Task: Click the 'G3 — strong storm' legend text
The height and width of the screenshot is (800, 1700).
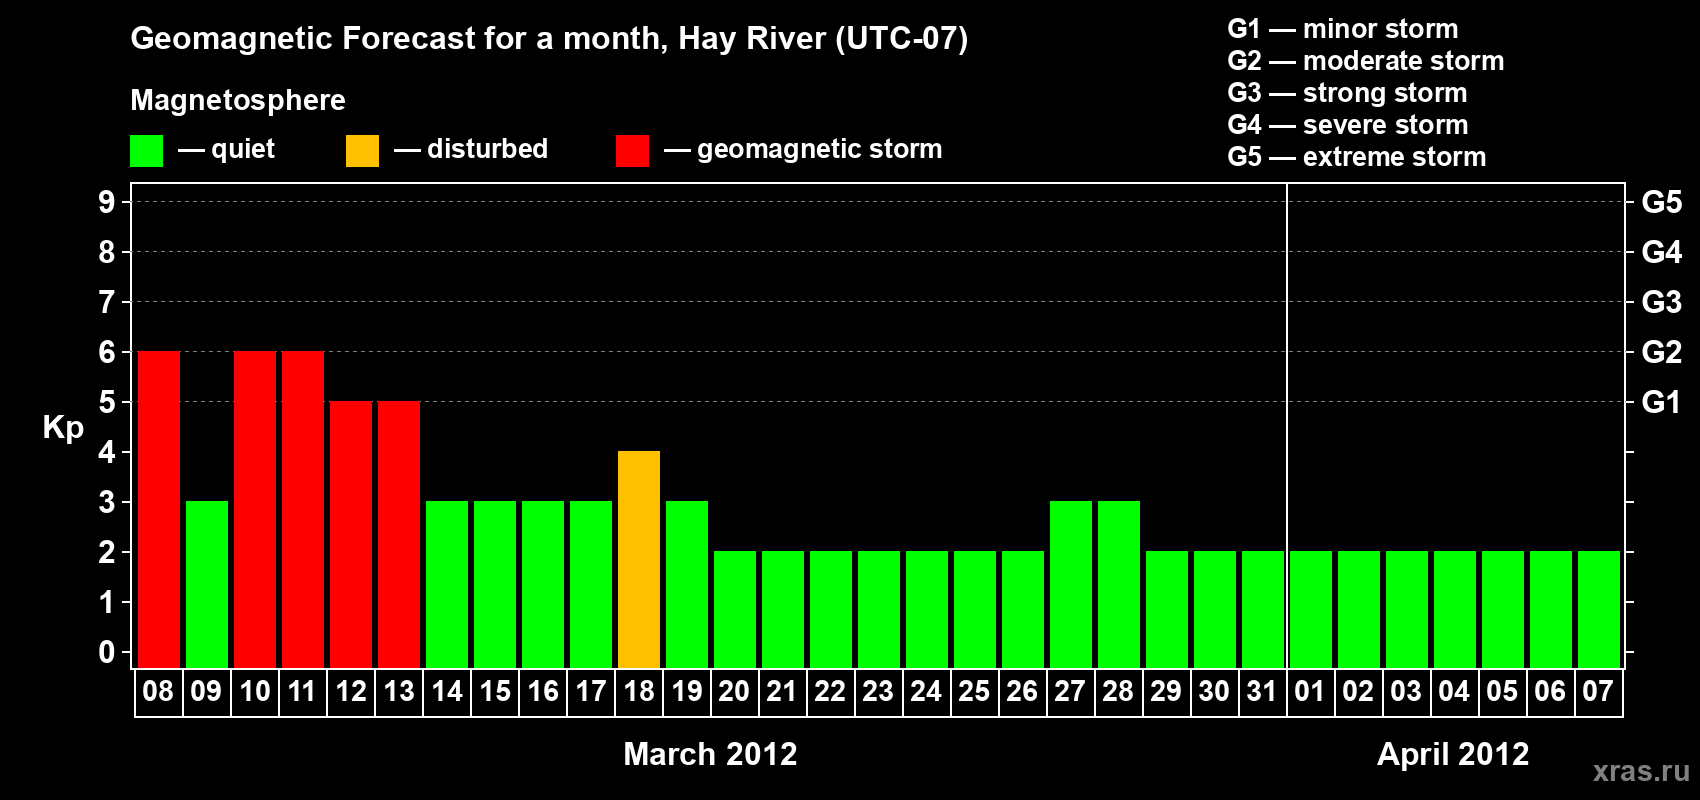Action: click(x=1347, y=93)
